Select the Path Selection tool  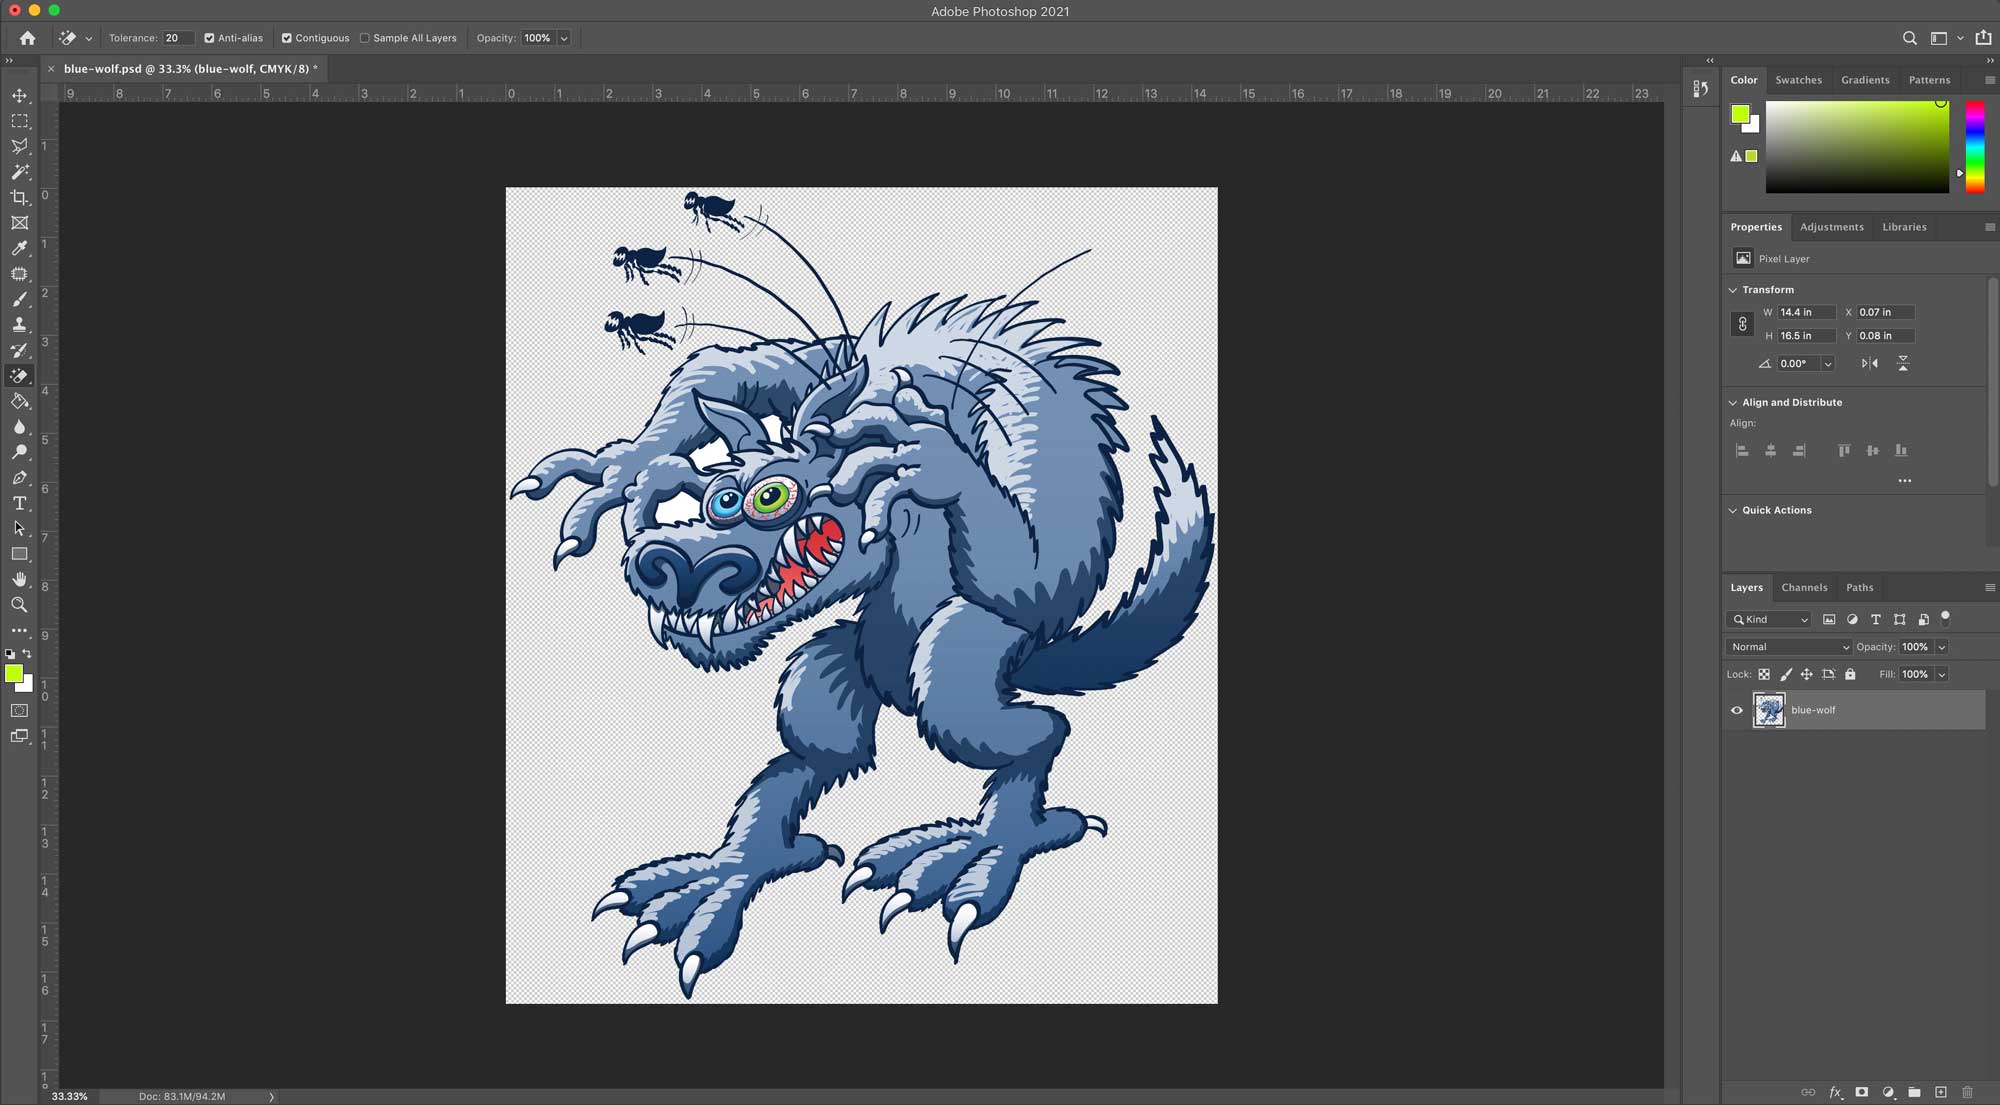click(x=19, y=529)
